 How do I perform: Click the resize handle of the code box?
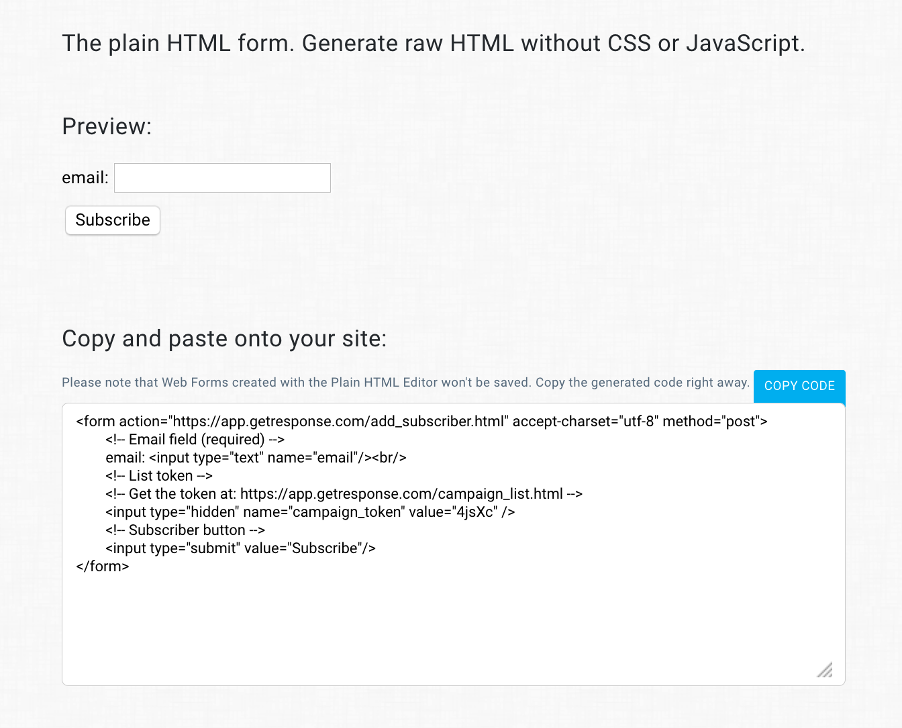click(x=825, y=670)
